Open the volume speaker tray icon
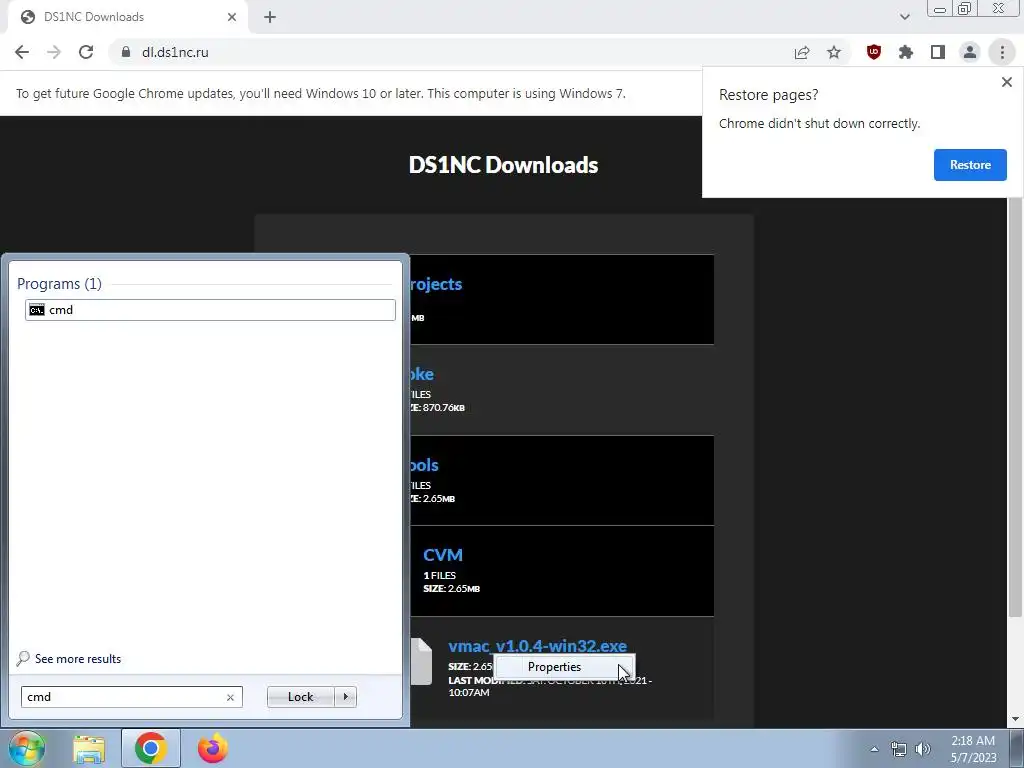The height and width of the screenshot is (768, 1024). click(x=922, y=749)
